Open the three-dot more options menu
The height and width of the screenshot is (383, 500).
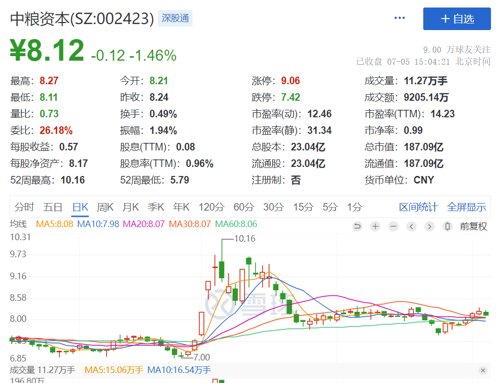tap(399, 18)
